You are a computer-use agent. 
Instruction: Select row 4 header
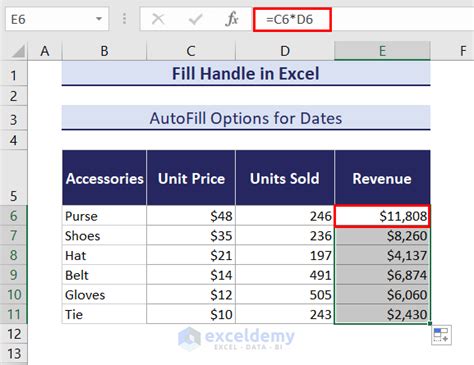[13, 140]
